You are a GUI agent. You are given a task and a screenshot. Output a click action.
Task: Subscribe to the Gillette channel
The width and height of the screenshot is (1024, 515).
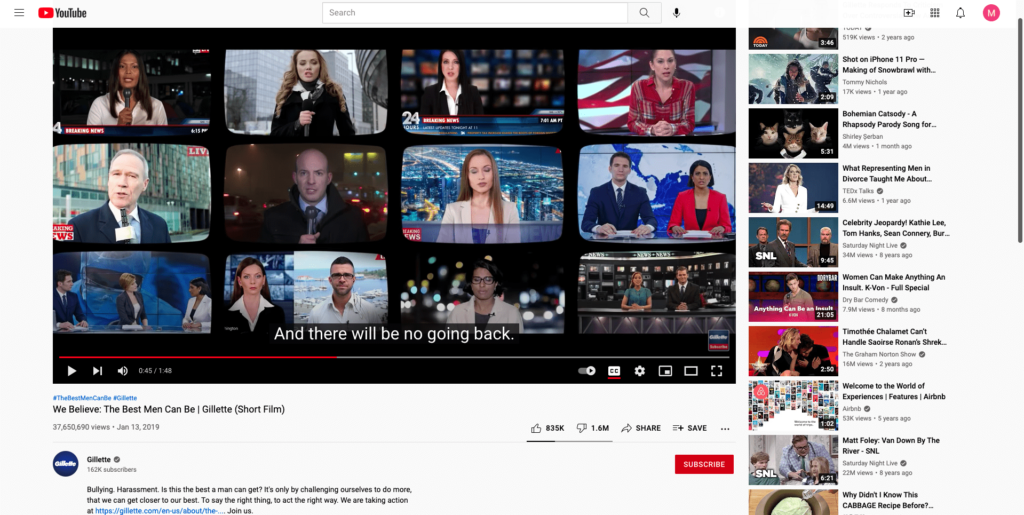(704, 464)
